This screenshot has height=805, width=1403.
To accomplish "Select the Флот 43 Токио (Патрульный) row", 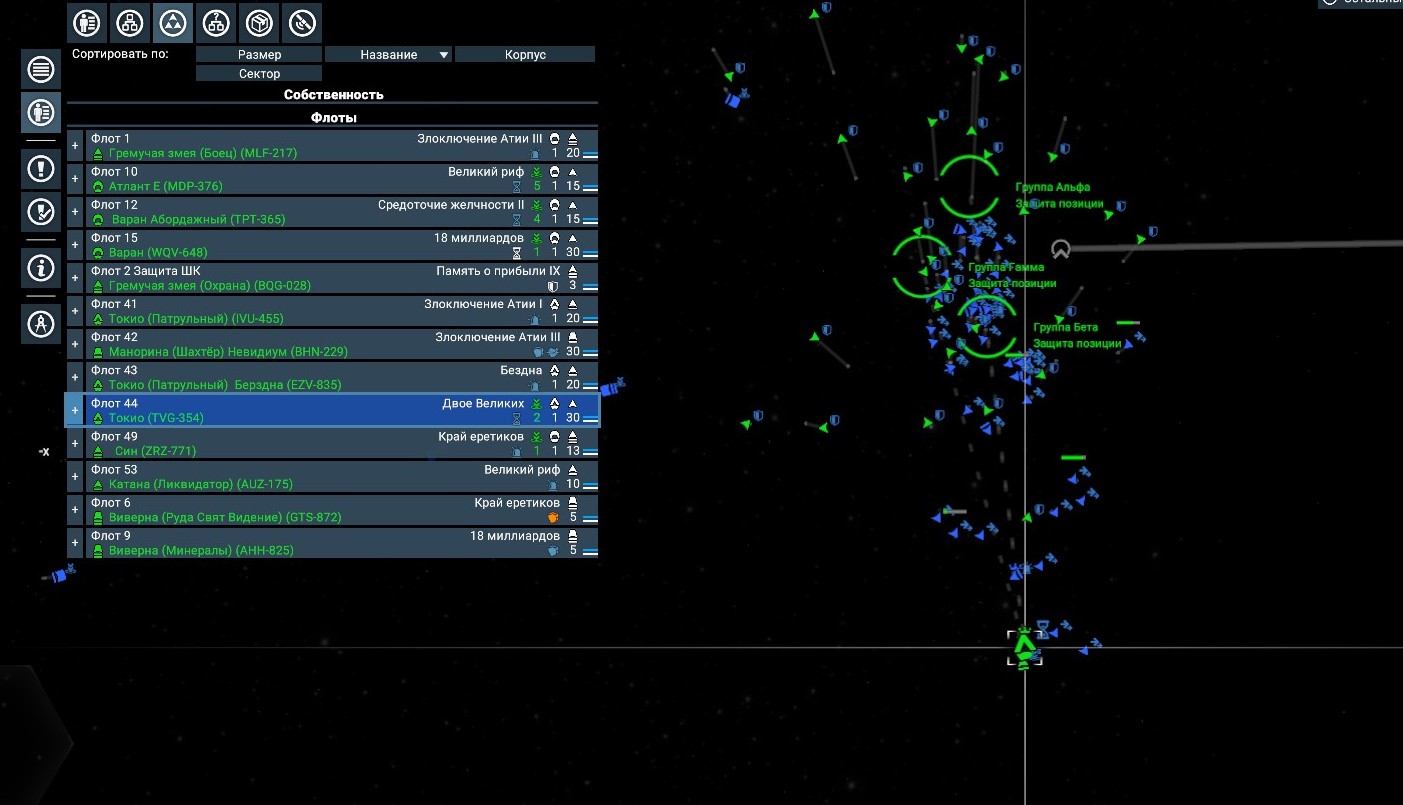I will click(342, 377).
